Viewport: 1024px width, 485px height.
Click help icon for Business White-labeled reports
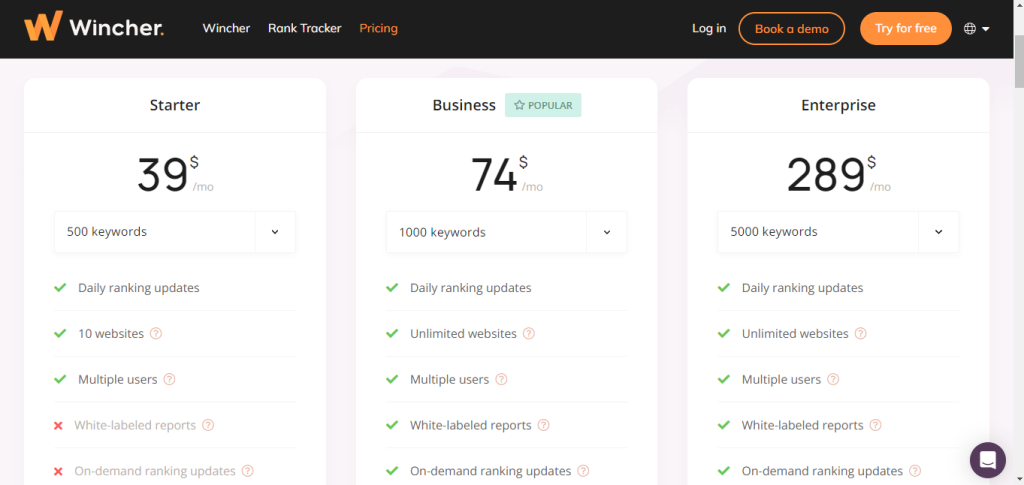pyautogui.click(x=543, y=425)
